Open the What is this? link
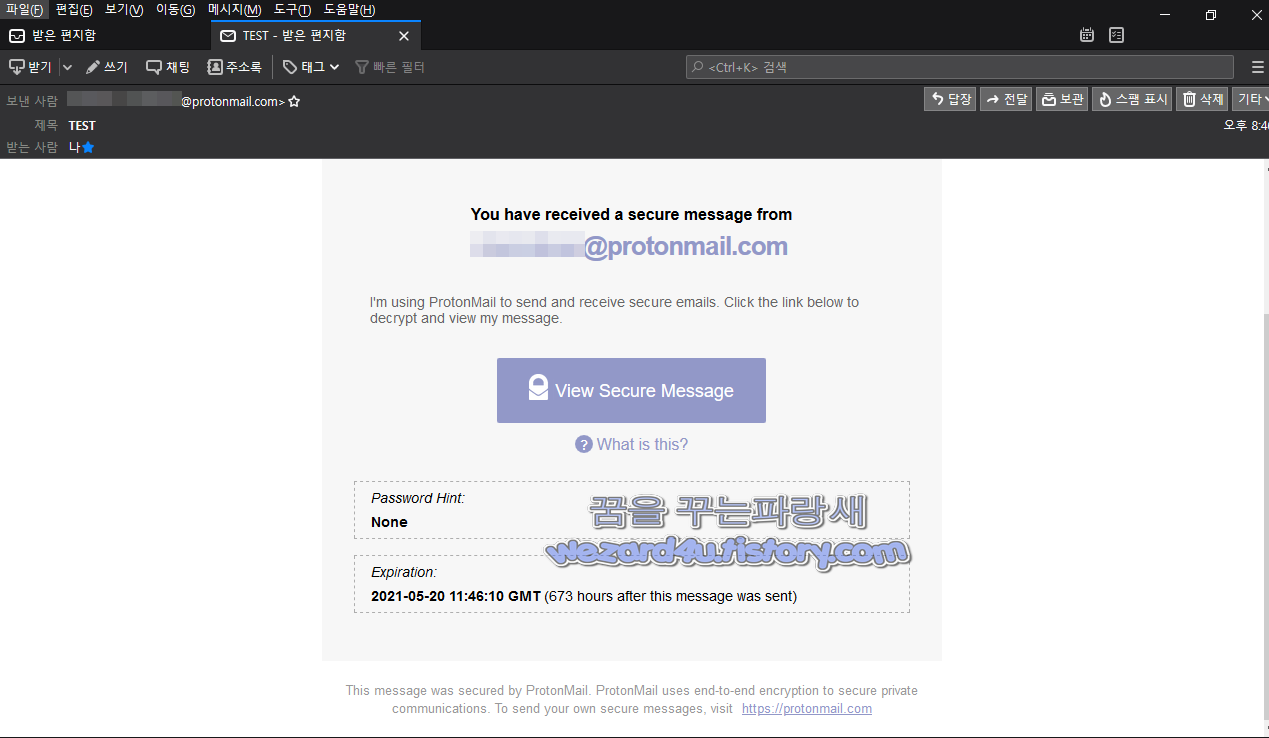Image resolution: width=1269 pixels, height=738 pixels. pos(642,444)
